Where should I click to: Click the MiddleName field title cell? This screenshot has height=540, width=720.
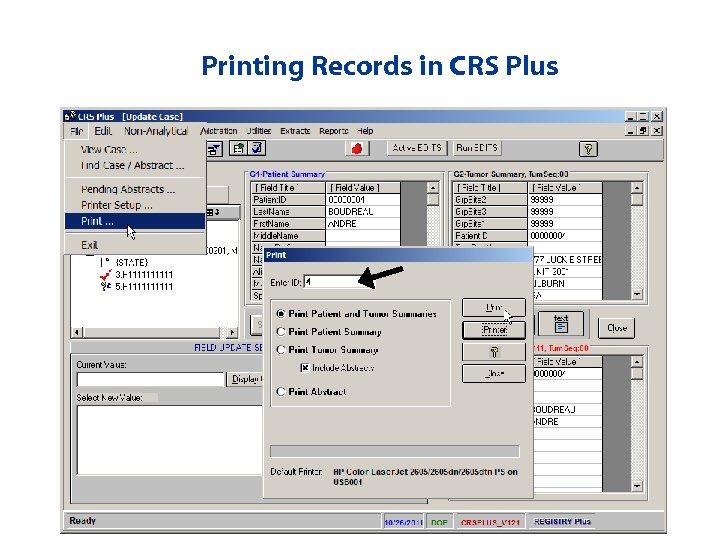pyautogui.click(x=288, y=236)
